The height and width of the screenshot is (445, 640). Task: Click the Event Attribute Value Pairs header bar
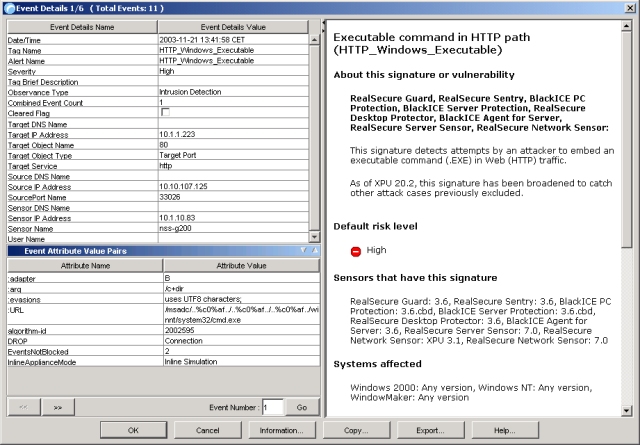tap(163, 251)
